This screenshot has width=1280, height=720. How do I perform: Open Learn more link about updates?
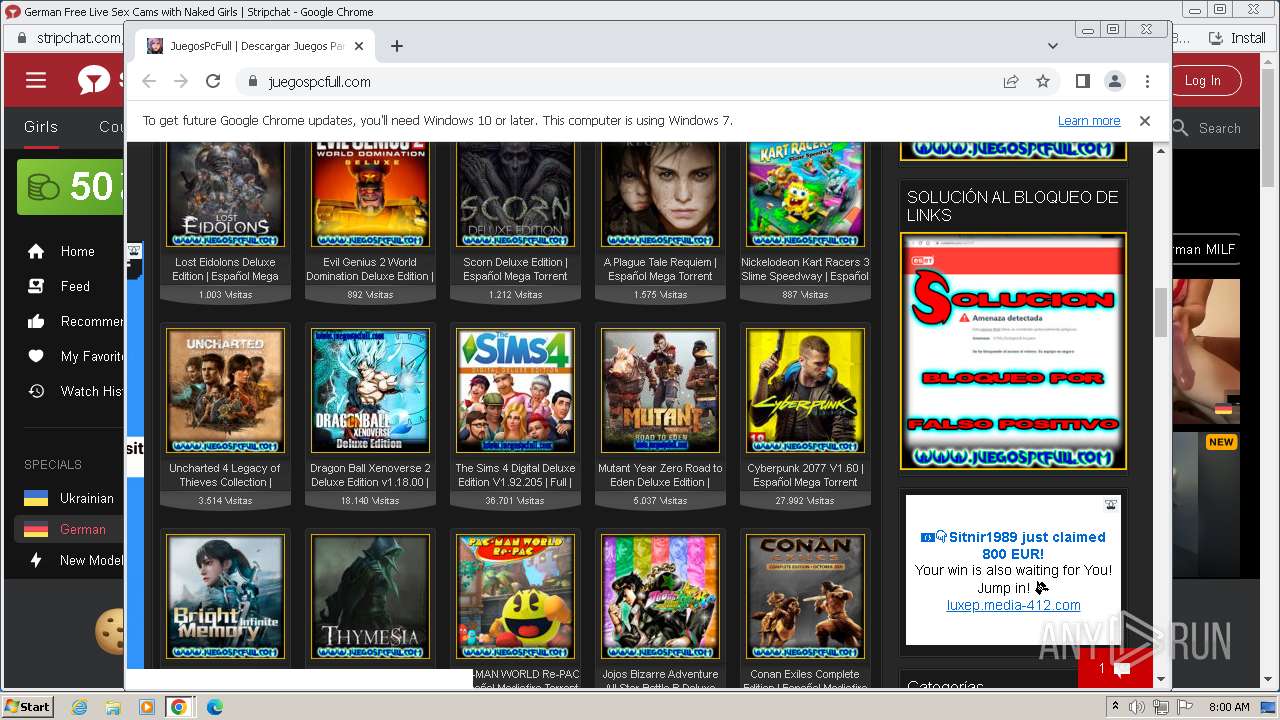1089,120
